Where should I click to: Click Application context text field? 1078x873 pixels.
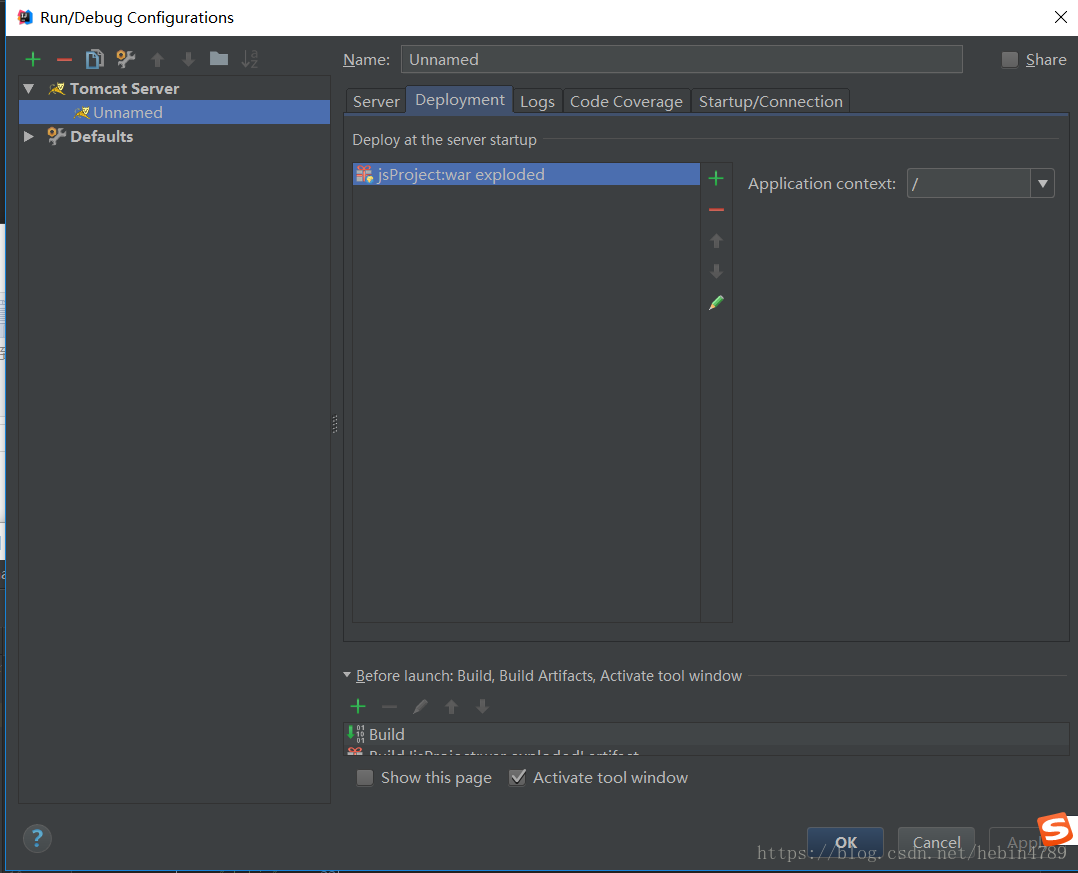[x=968, y=184]
